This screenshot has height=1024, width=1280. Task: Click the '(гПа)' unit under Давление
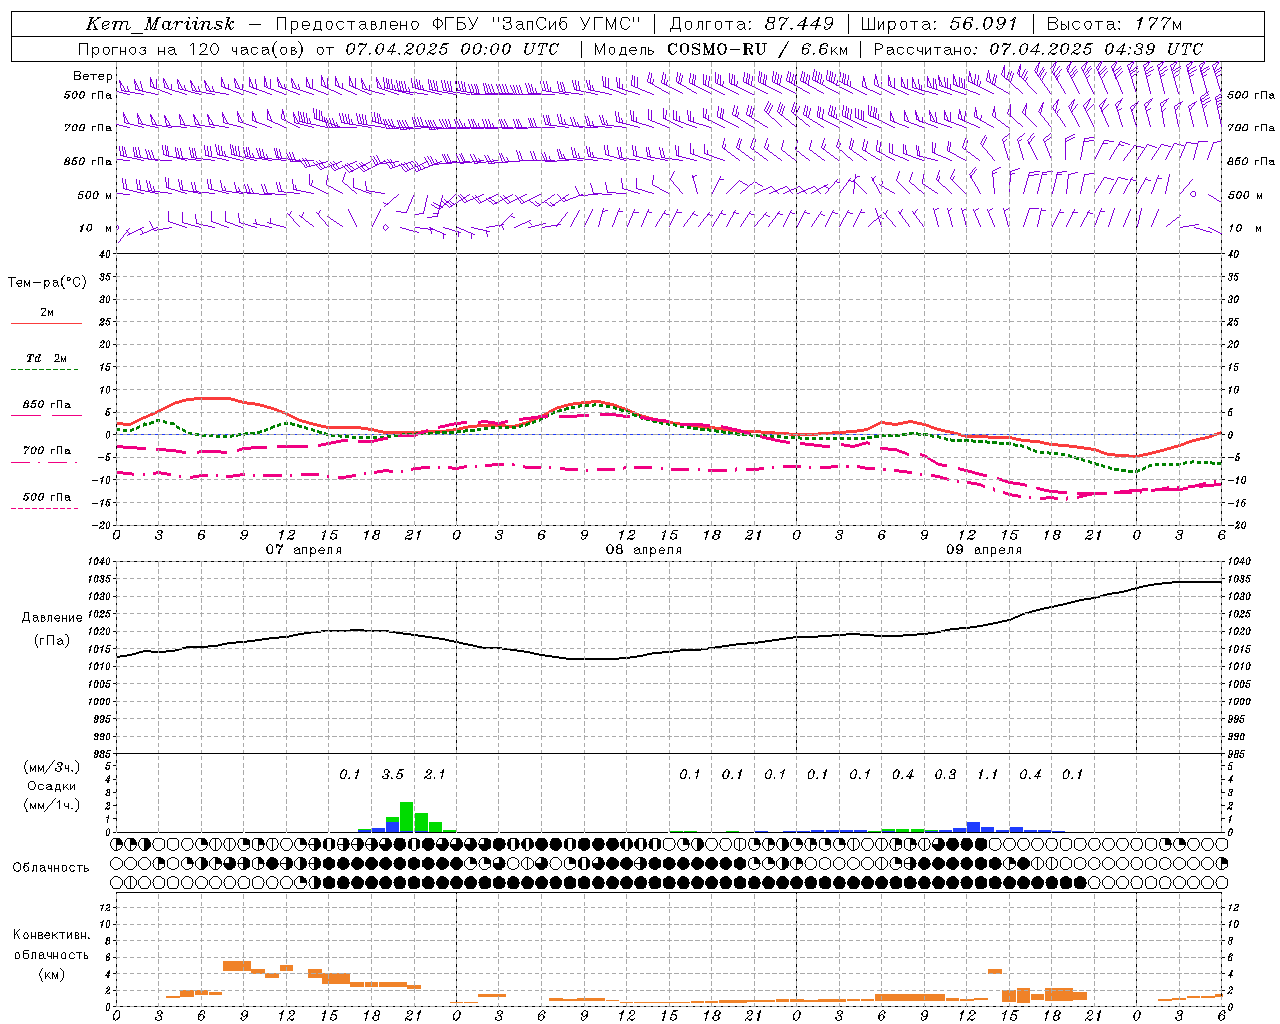tap(52, 641)
